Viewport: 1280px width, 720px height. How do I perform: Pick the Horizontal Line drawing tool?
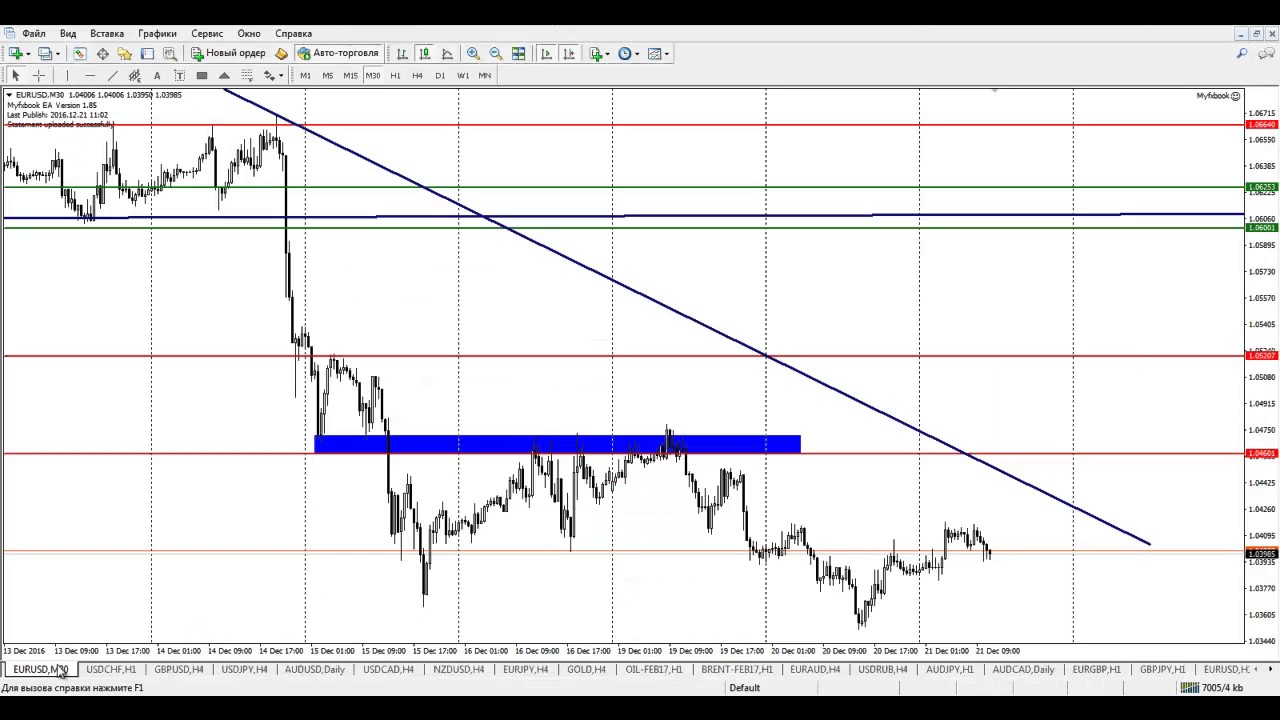90,75
